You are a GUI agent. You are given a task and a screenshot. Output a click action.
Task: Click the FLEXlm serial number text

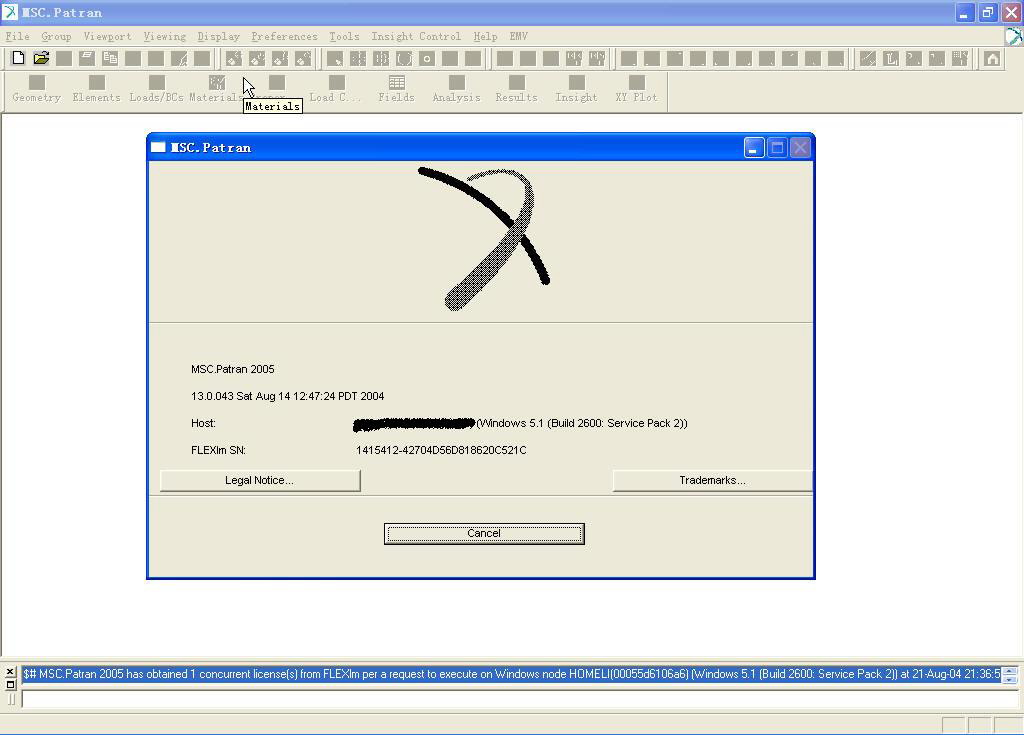(441, 450)
